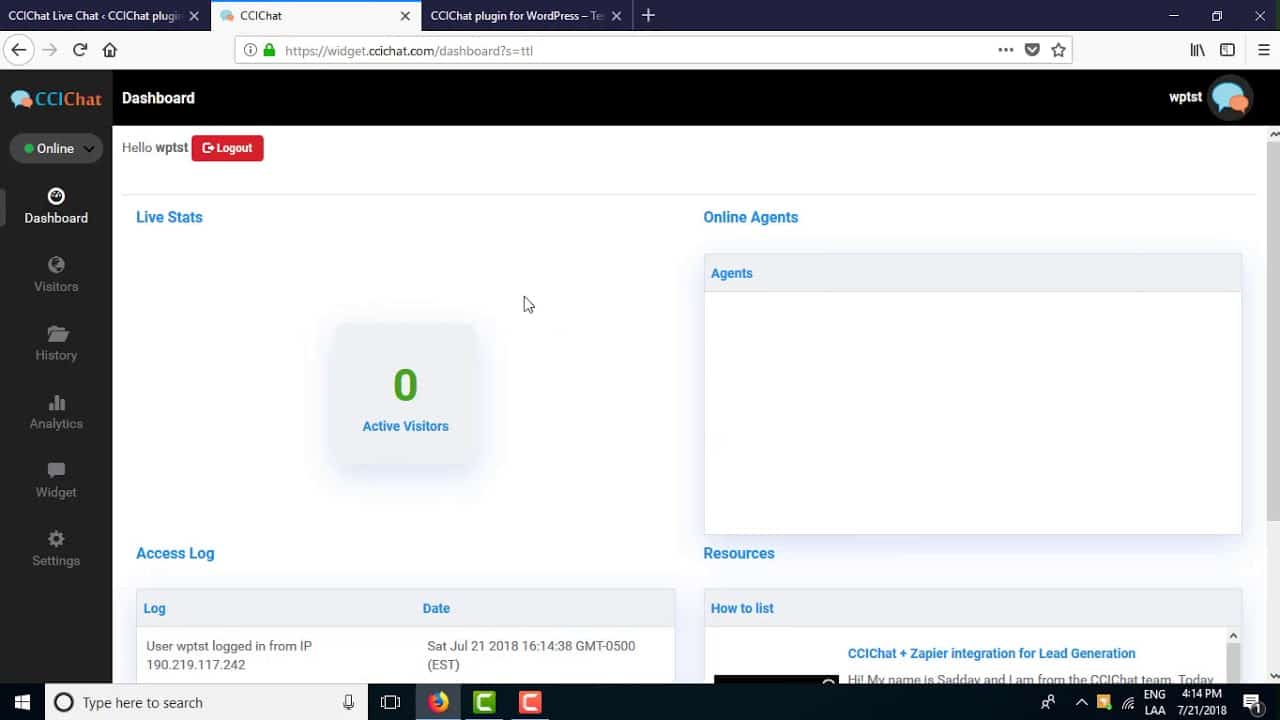Open the Visitors globe icon
1280x720 pixels.
56,265
